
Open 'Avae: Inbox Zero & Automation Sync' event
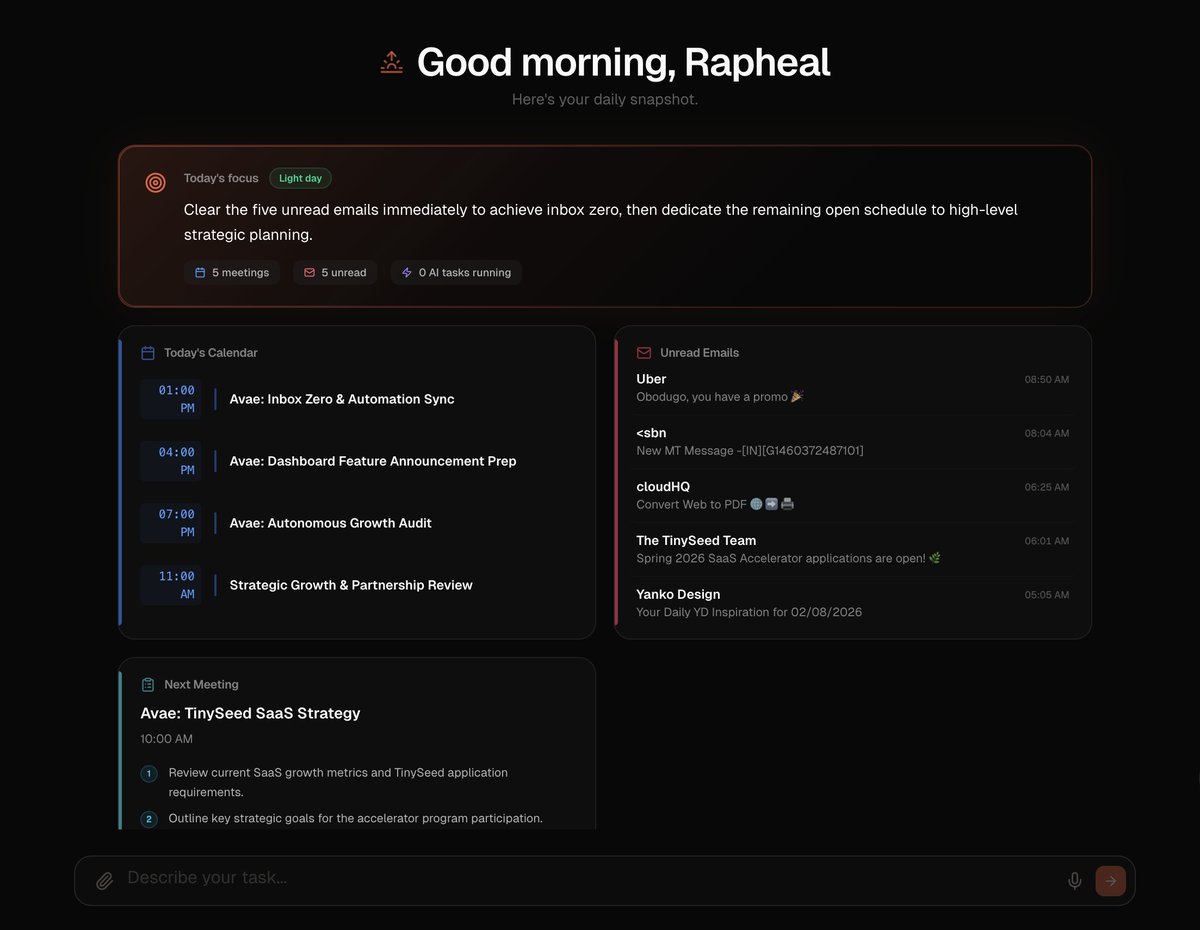(342, 399)
